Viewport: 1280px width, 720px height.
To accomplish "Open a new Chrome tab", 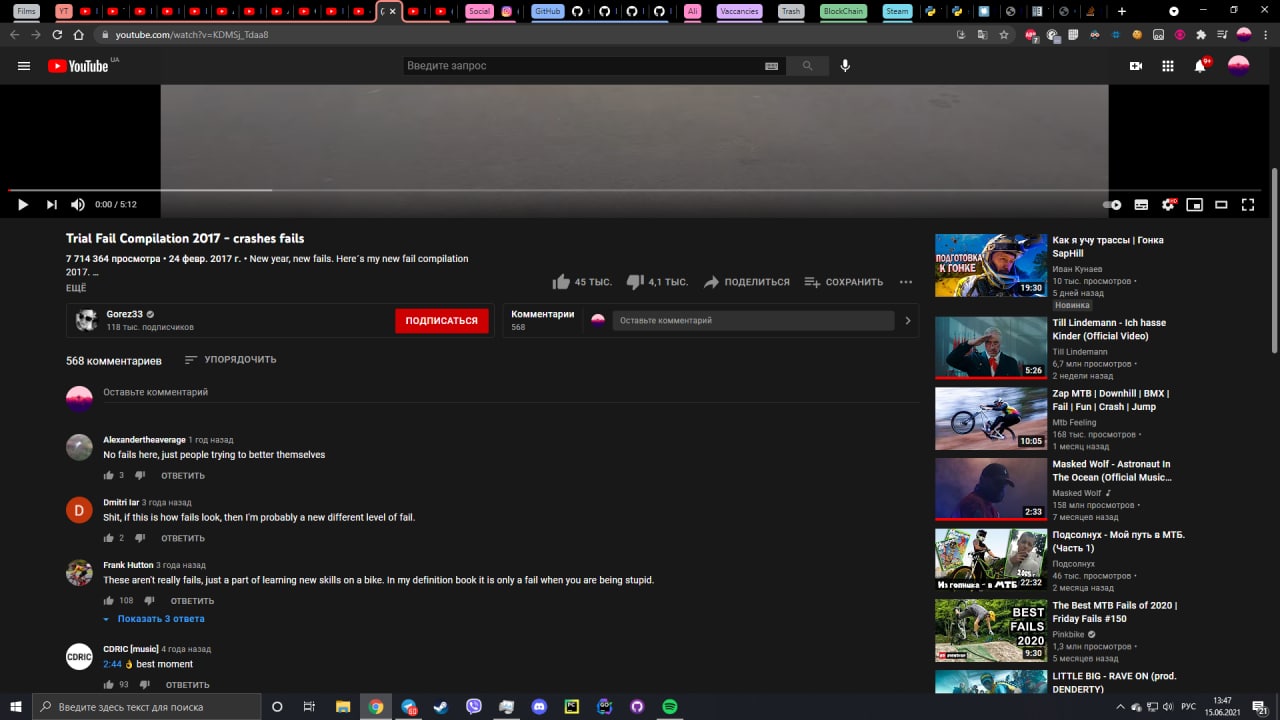I will tap(1122, 11).
